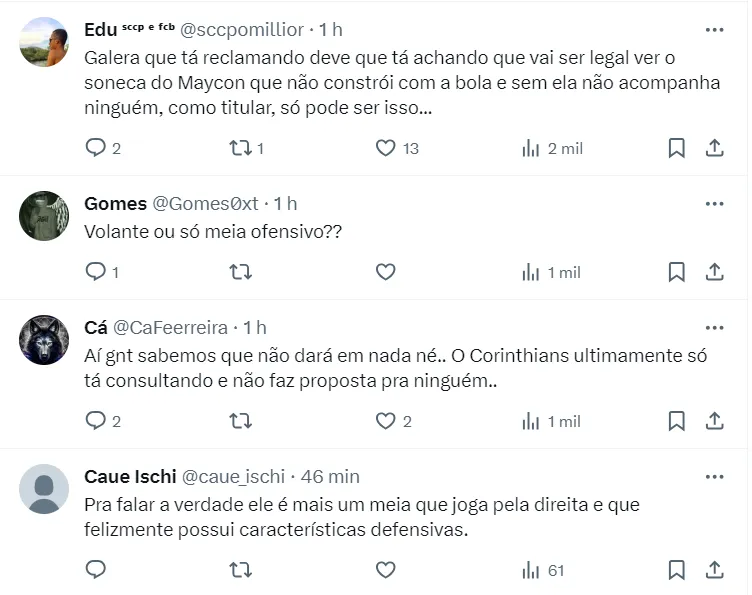Bookmark Edu's tweet
Image resolution: width=752 pixels, height=595 pixels.
click(676, 148)
